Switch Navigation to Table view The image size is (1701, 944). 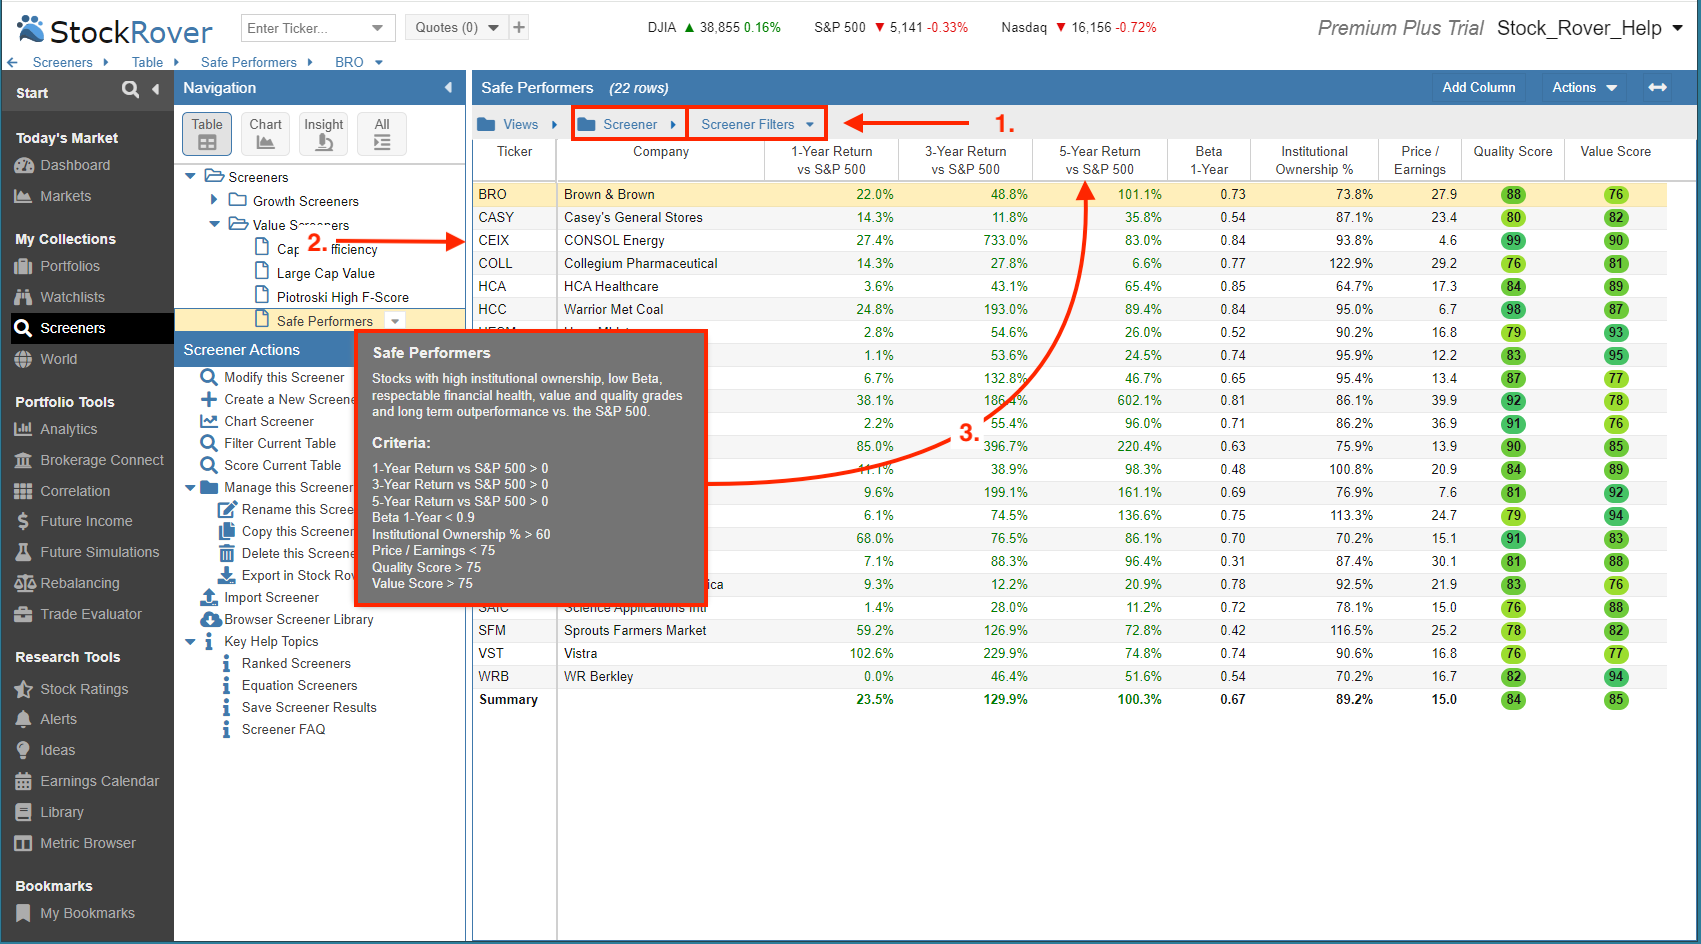pos(207,134)
